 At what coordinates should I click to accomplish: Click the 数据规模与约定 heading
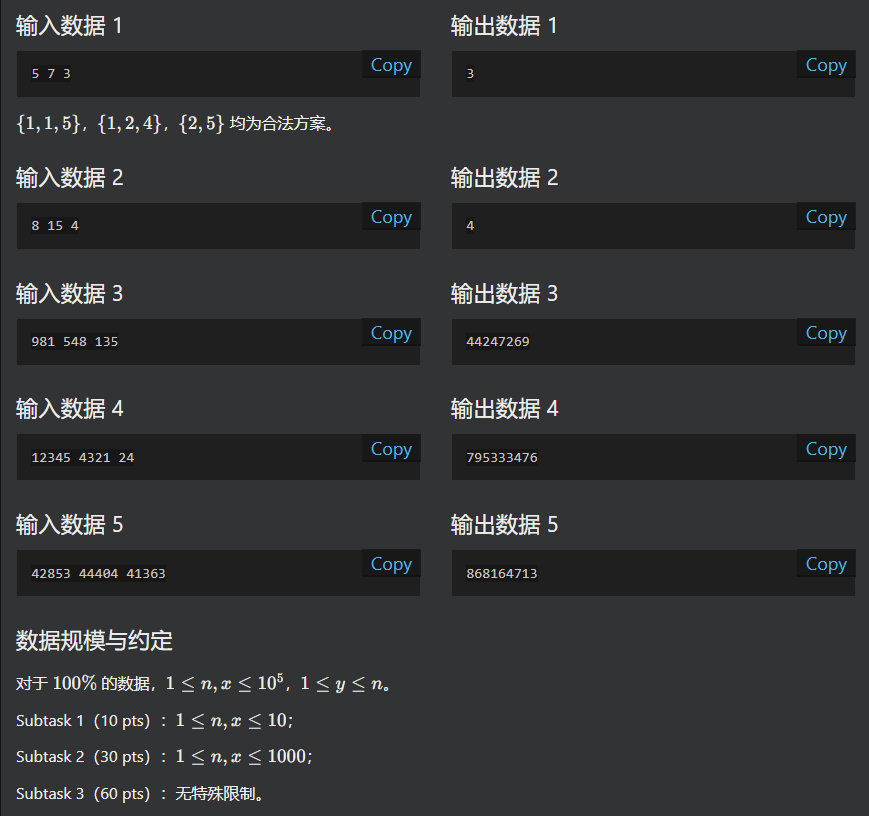click(x=94, y=641)
